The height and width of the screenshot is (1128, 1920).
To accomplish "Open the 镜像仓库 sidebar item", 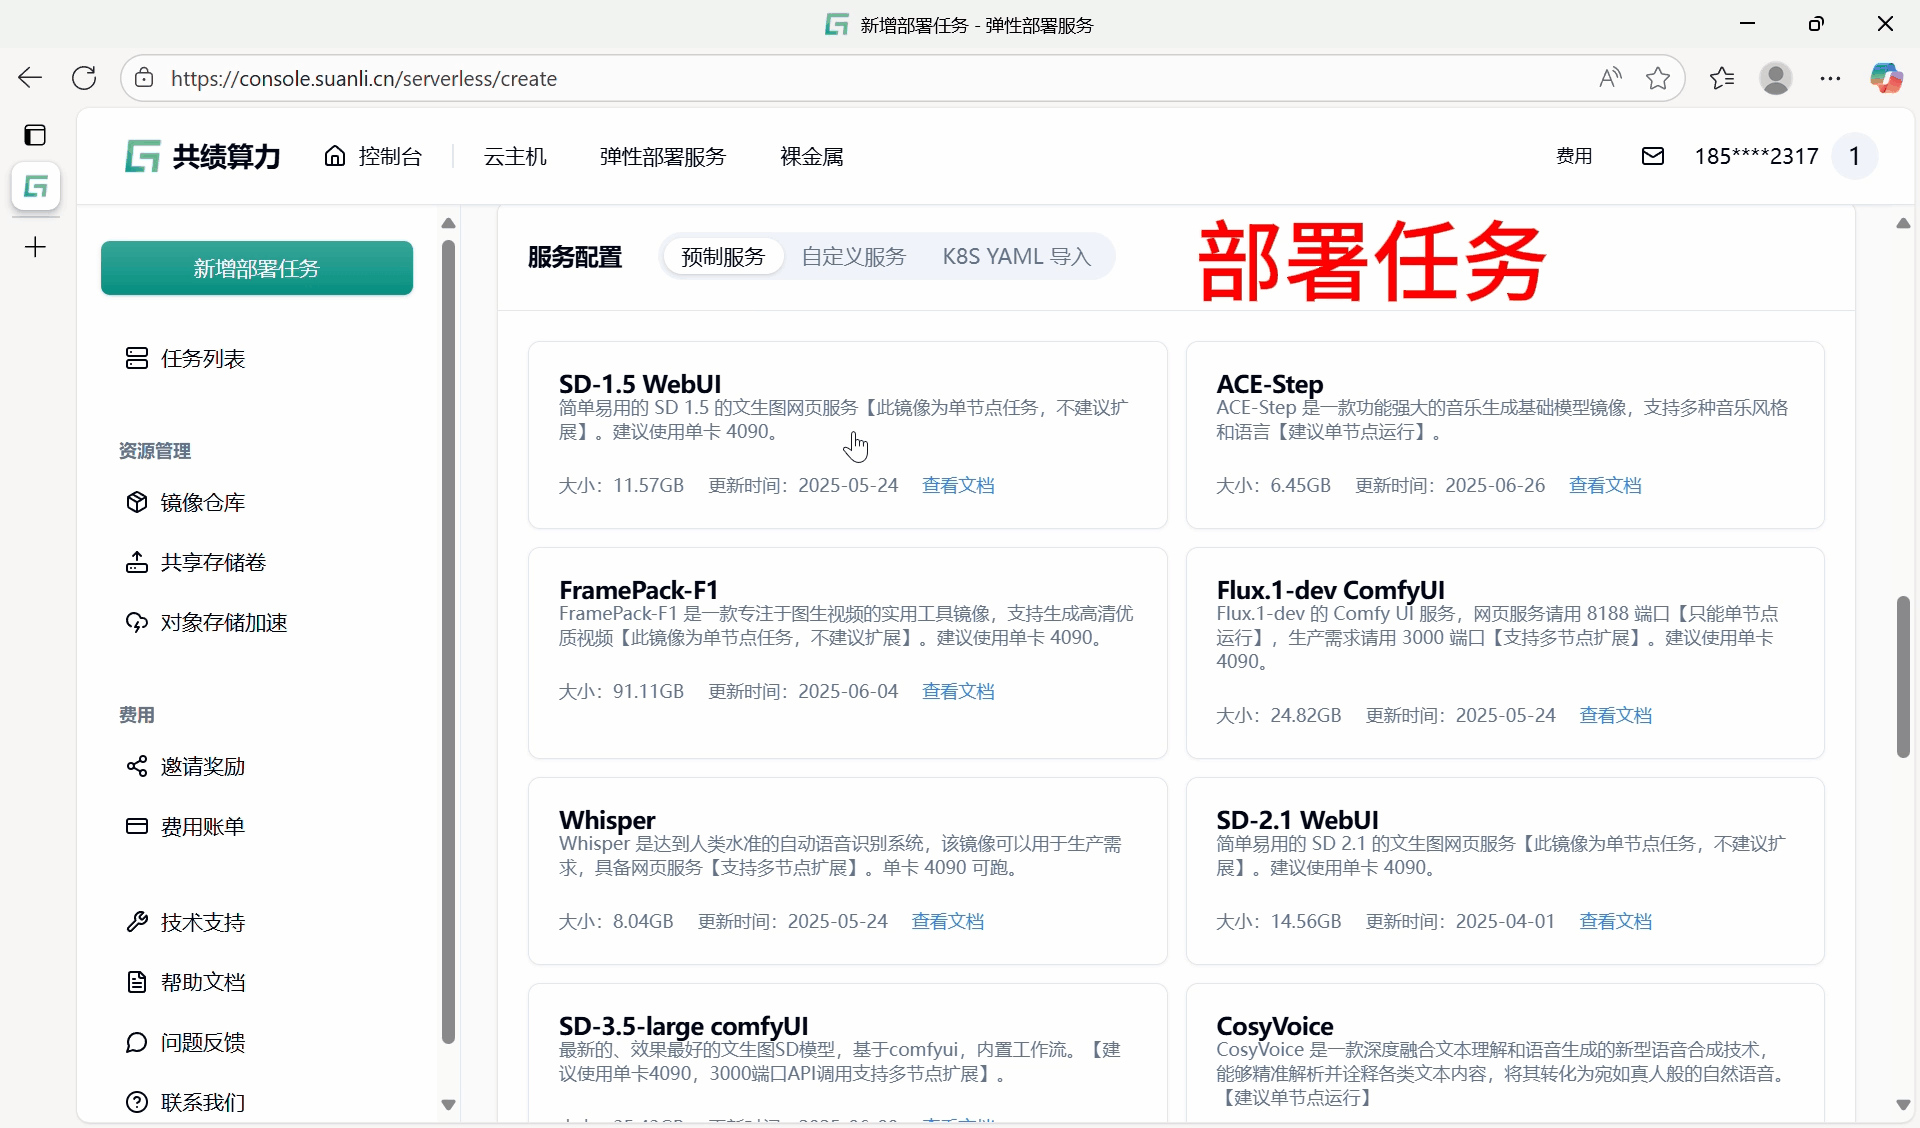I will tap(202, 502).
